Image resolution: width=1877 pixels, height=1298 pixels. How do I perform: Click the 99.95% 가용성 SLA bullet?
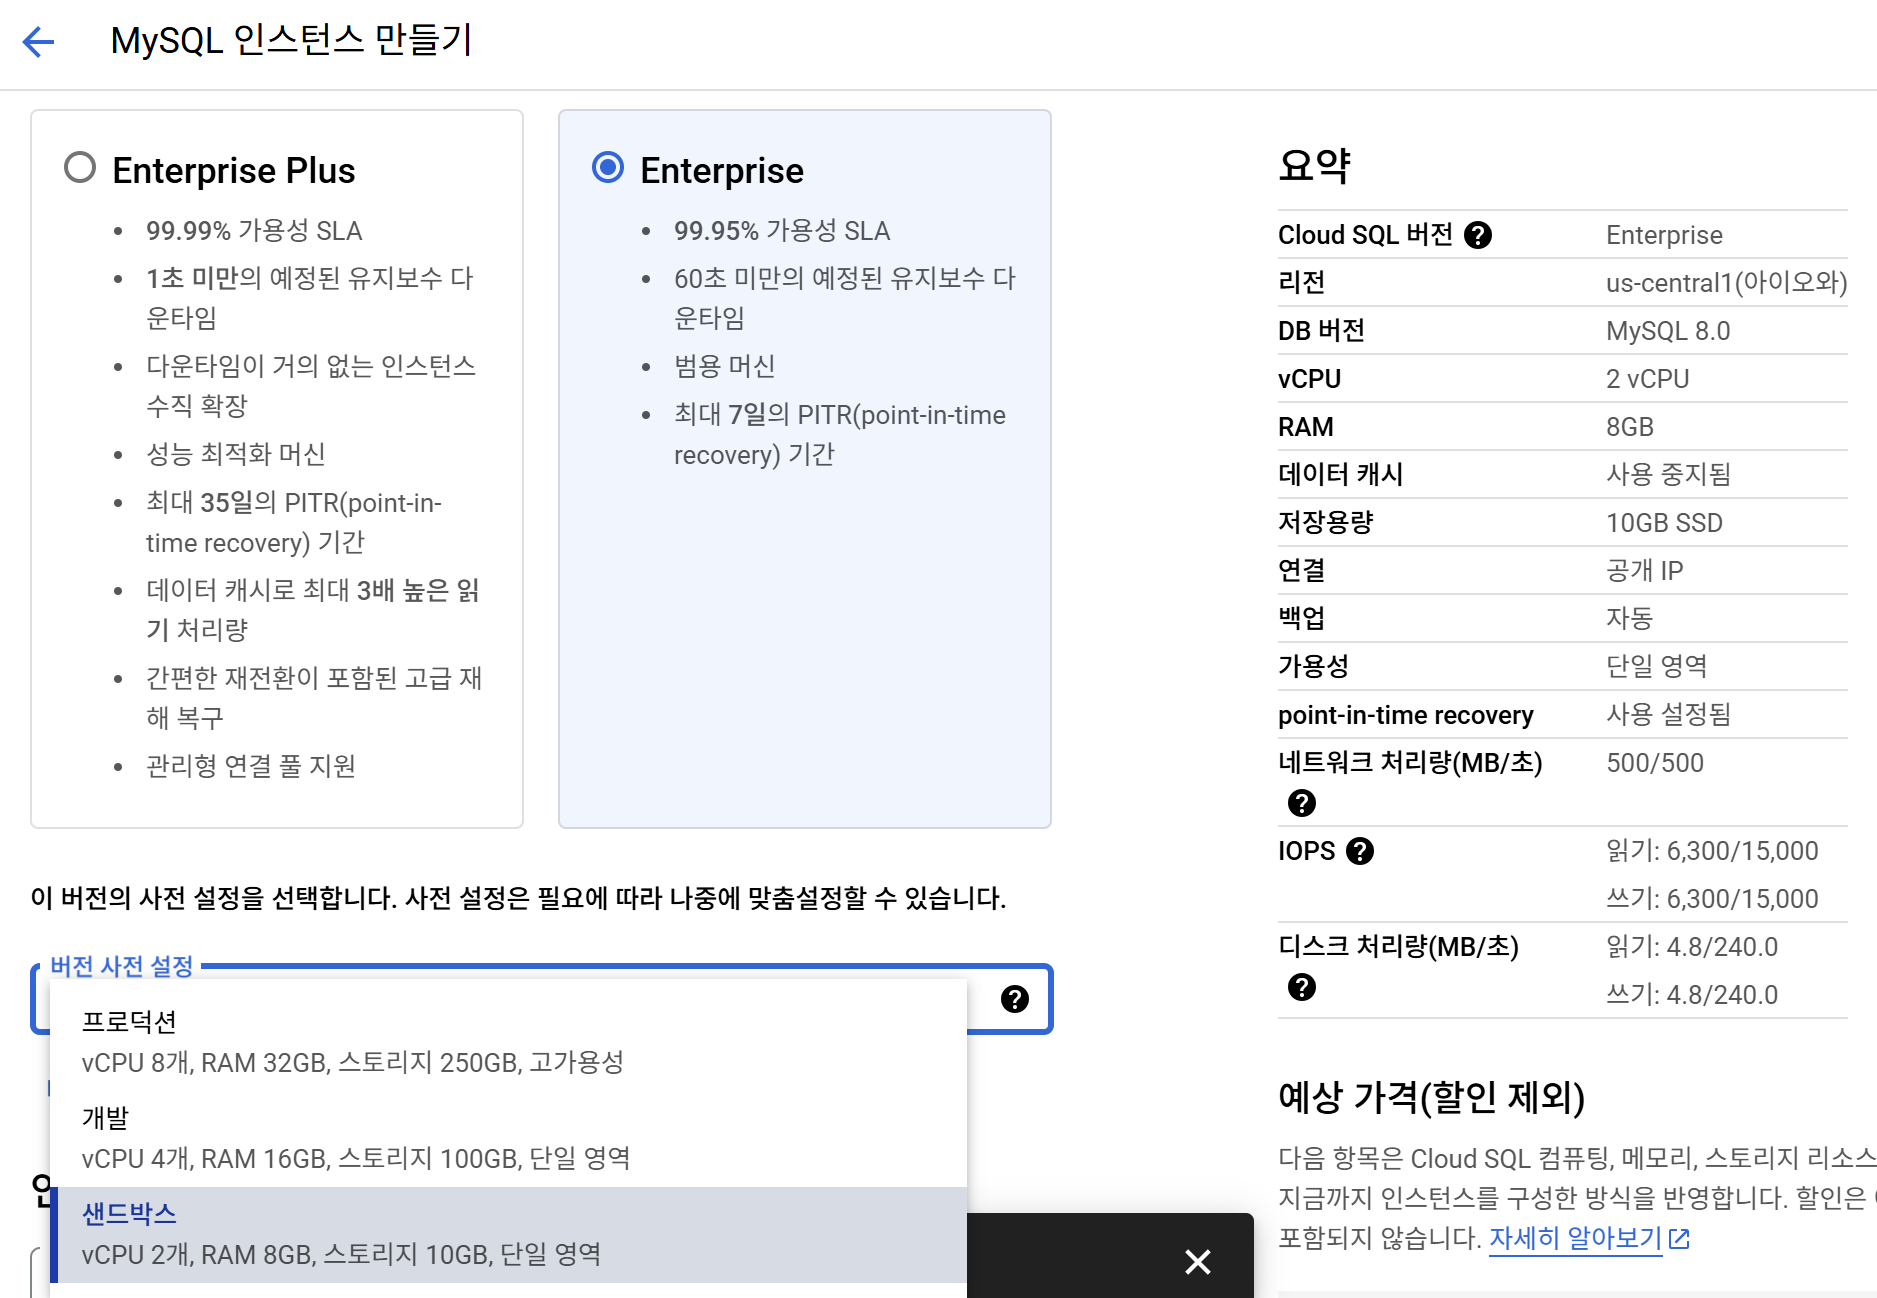(x=782, y=231)
